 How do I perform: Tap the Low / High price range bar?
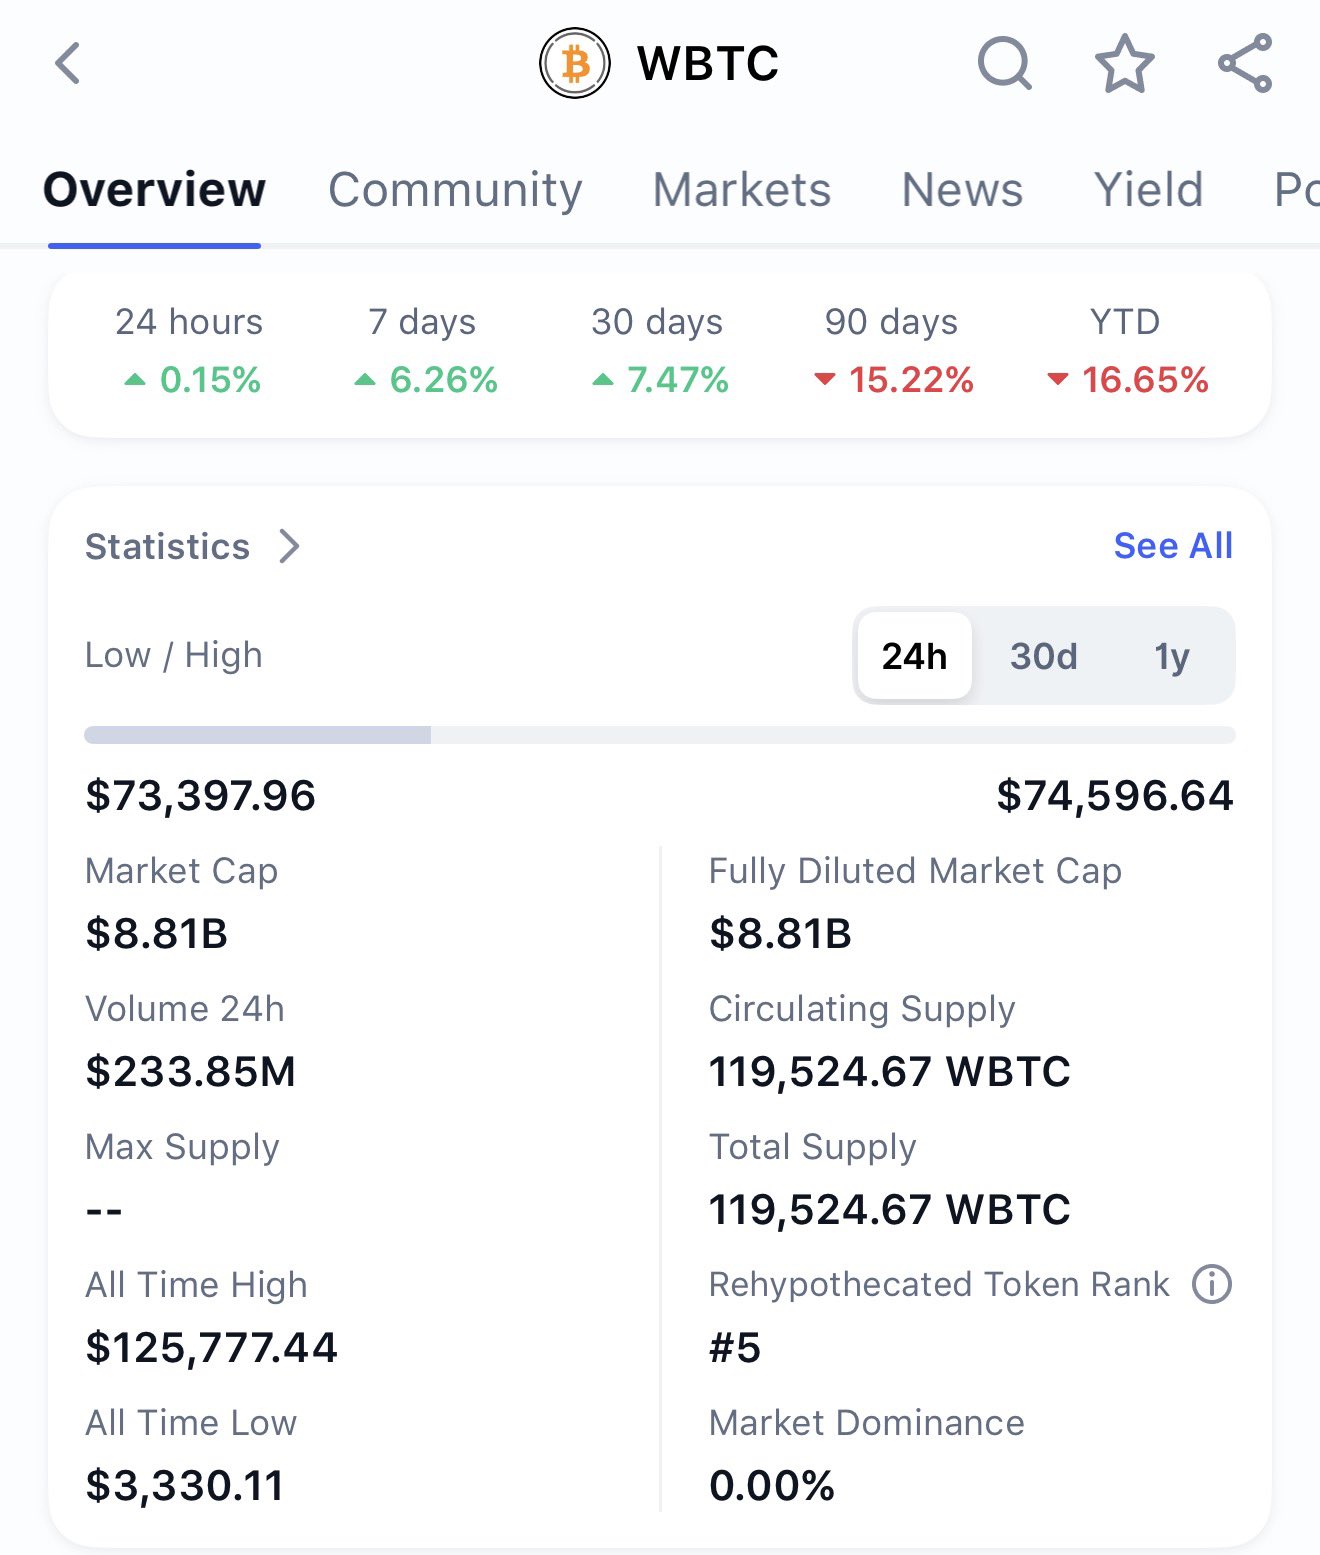coord(659,736)
